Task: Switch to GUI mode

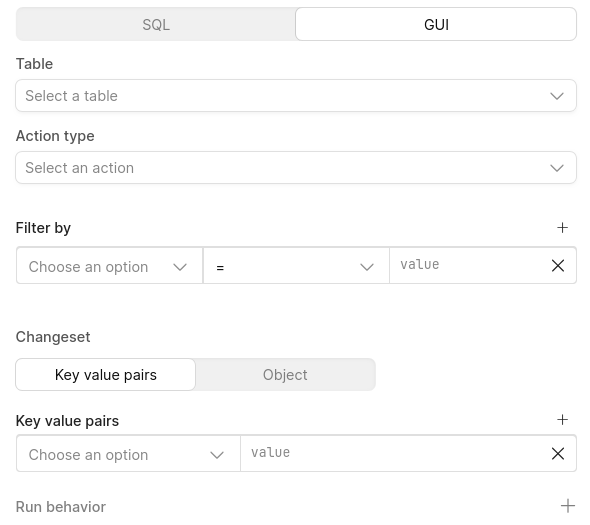Action: [436, 24]
